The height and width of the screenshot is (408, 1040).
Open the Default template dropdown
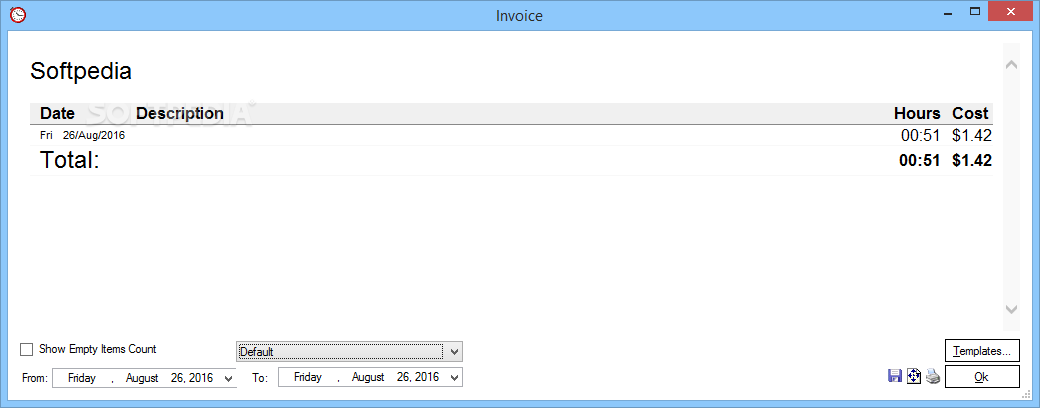click(x=349, y=352)
